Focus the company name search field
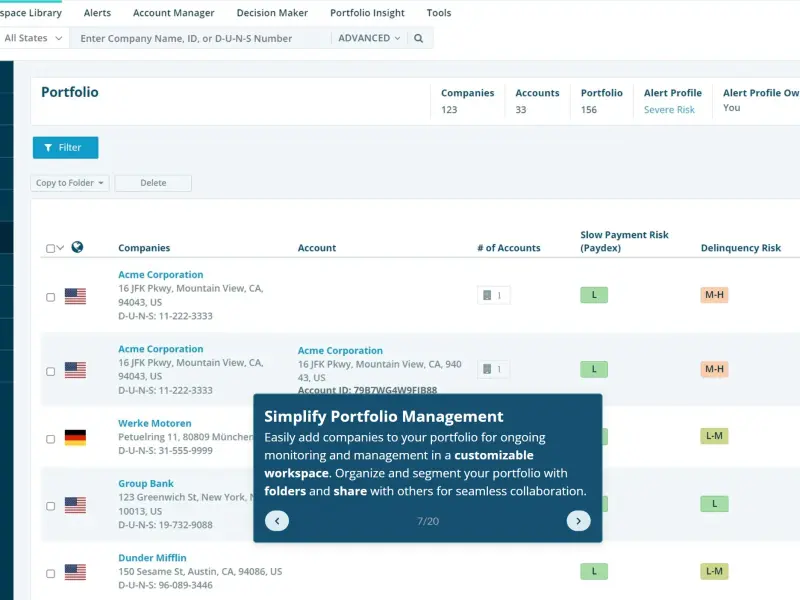Viewport: 800px width, 600px height. [202, 38]
